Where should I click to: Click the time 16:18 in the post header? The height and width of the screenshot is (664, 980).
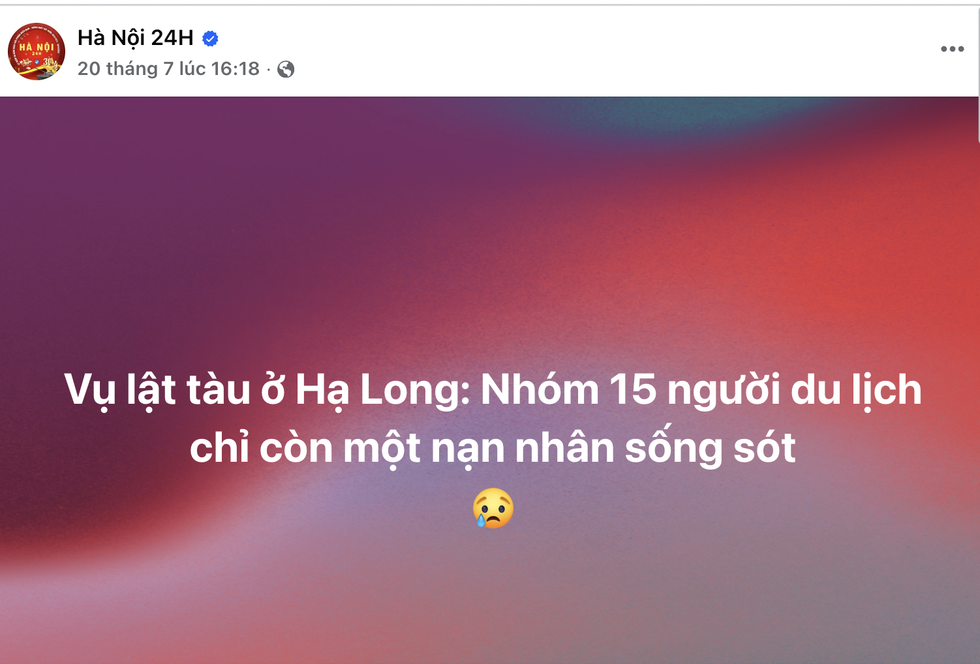click(237, 69)
